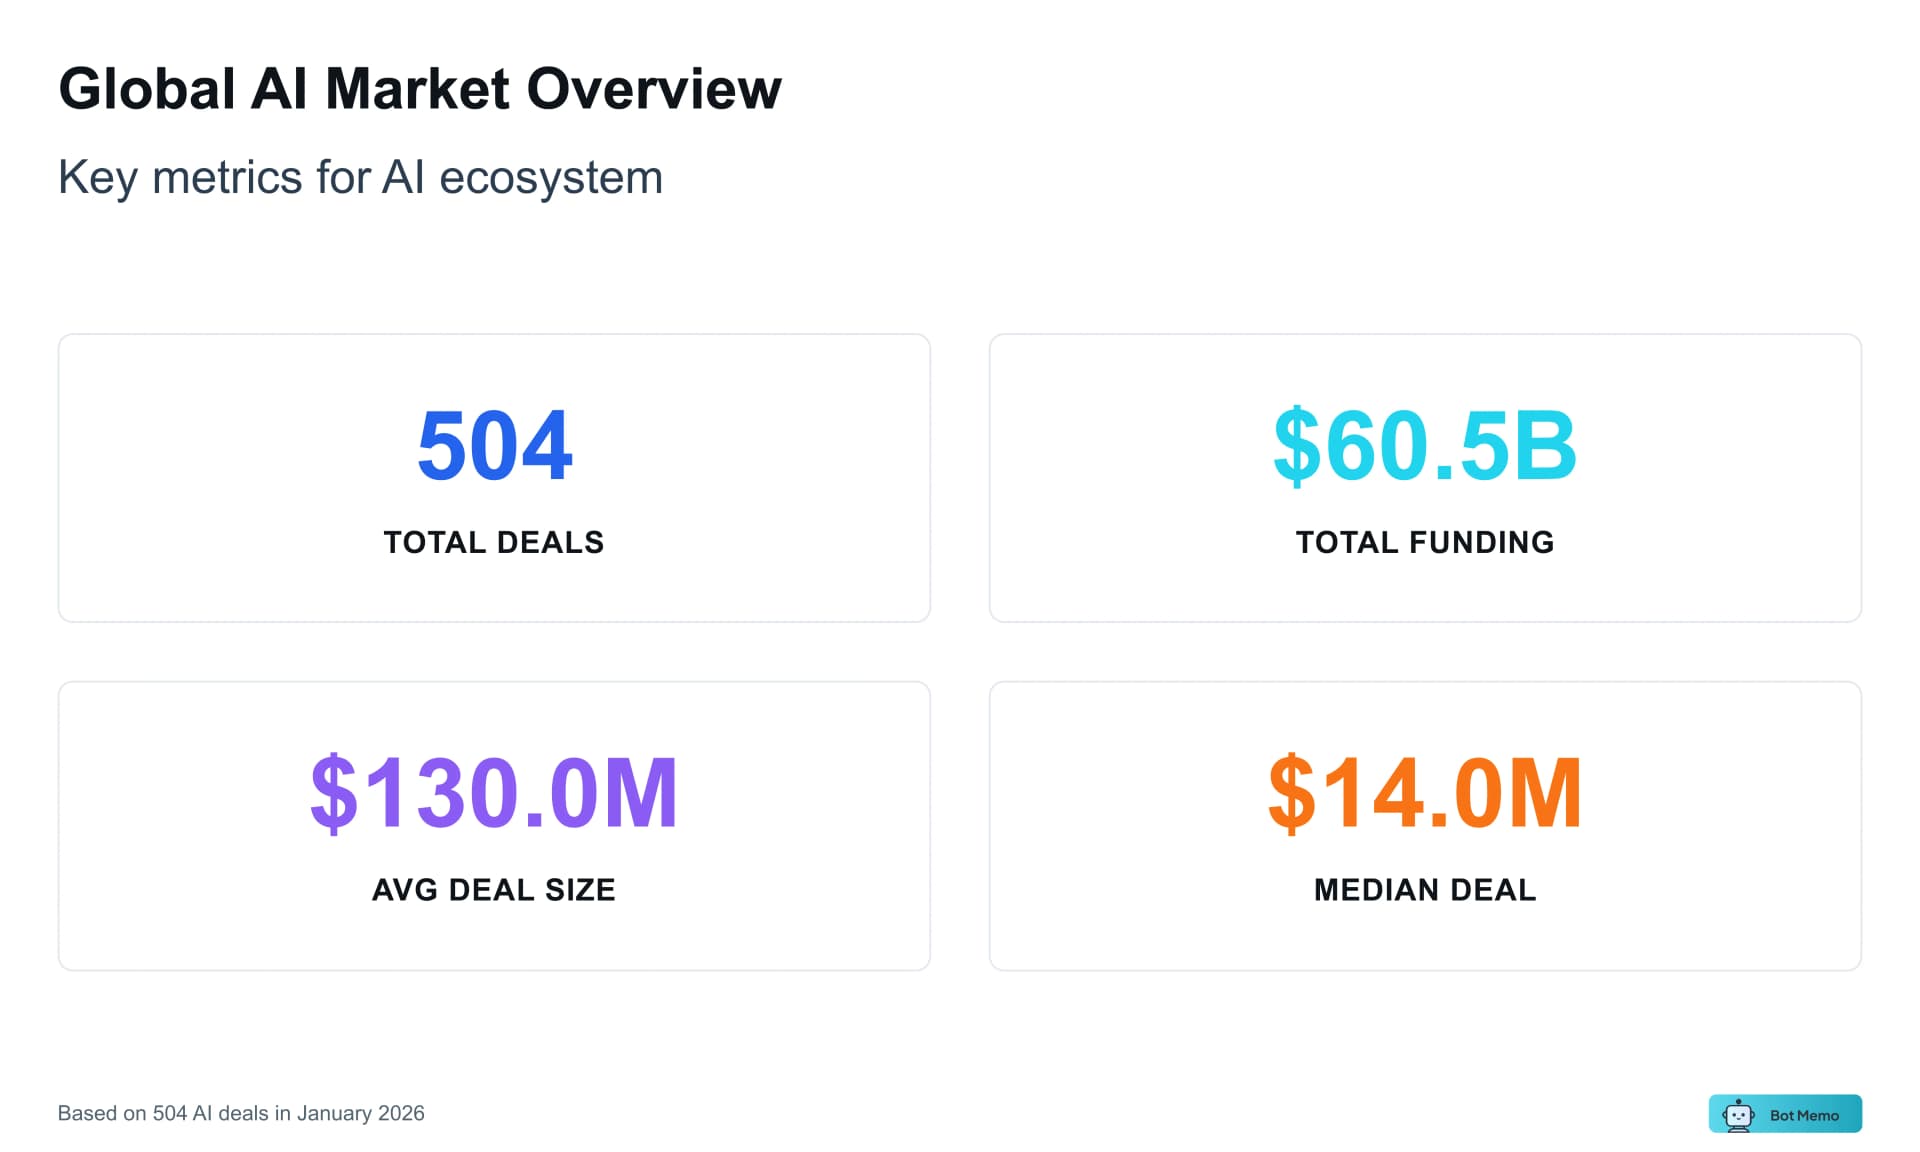Image resolution: width=1920 pixels, height=1152 pixels.
Task: Click the footnote about 504 AI deals
Action: (x=242, y=1113)
